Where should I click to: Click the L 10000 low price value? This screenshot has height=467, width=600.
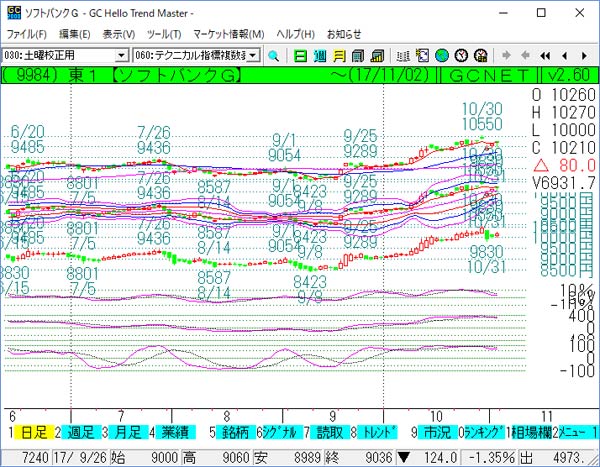click(x=564, y=130)
